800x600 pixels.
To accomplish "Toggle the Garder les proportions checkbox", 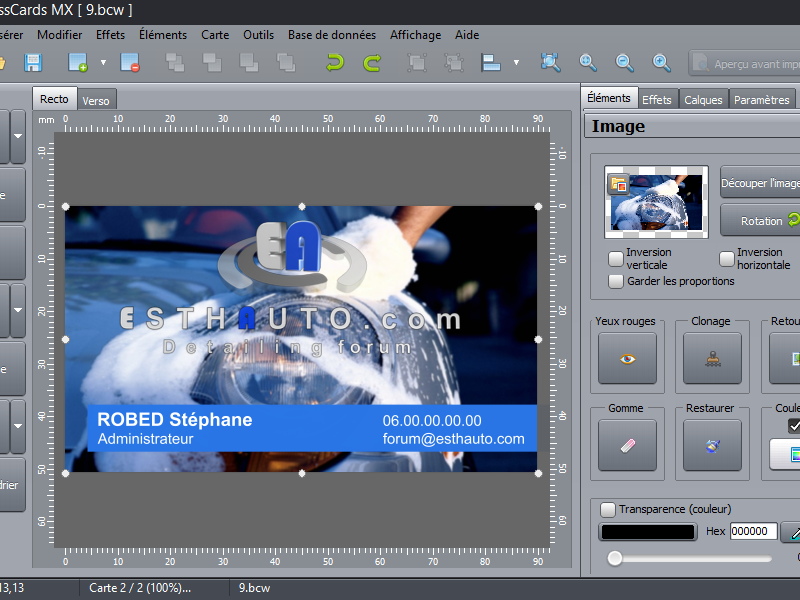I will coord(616,281).
